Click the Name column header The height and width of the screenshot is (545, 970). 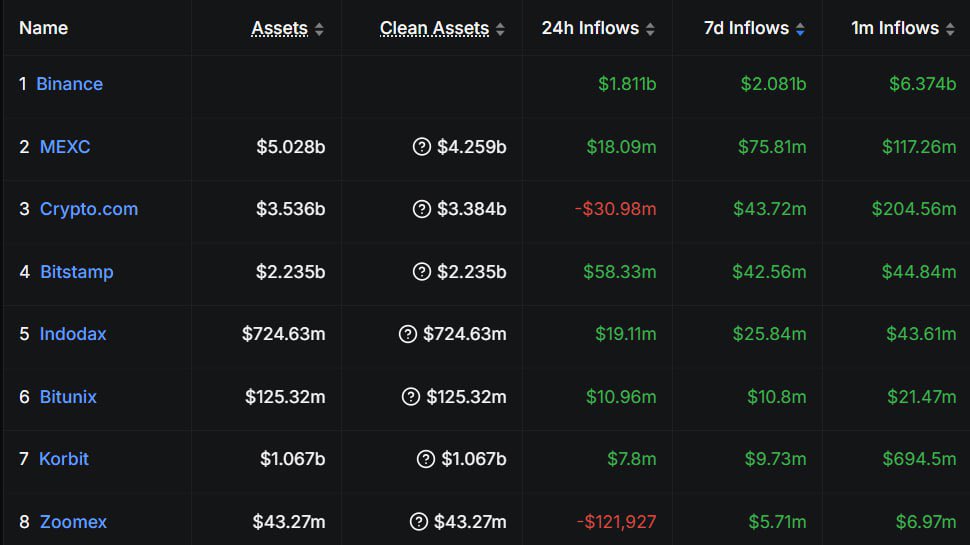(x=44, y=28)
